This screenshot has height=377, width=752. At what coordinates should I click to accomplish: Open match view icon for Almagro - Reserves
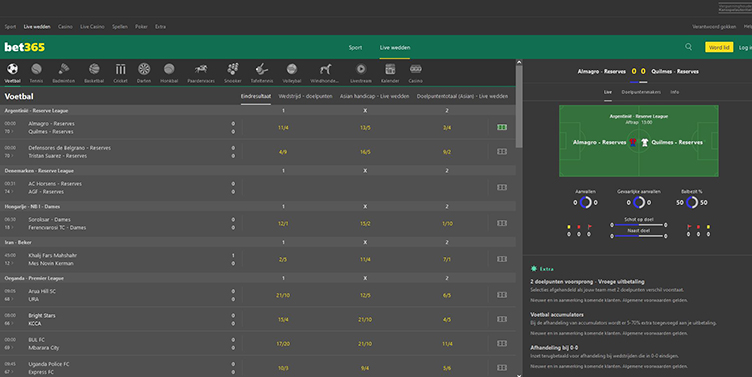(502, 127)
